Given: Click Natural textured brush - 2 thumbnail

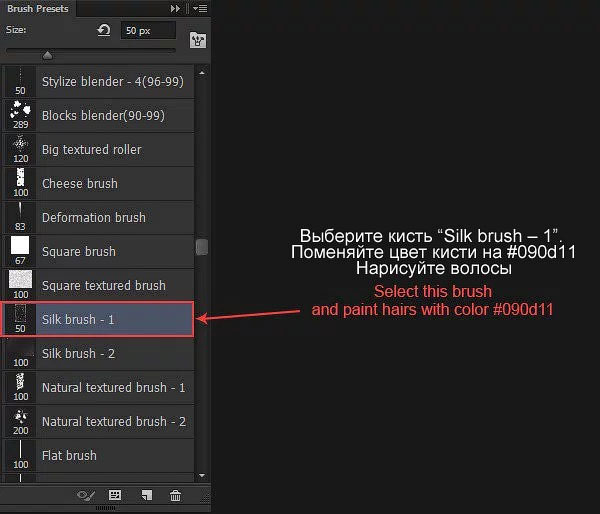Looking at the screenshot, I should coord(20,422).
